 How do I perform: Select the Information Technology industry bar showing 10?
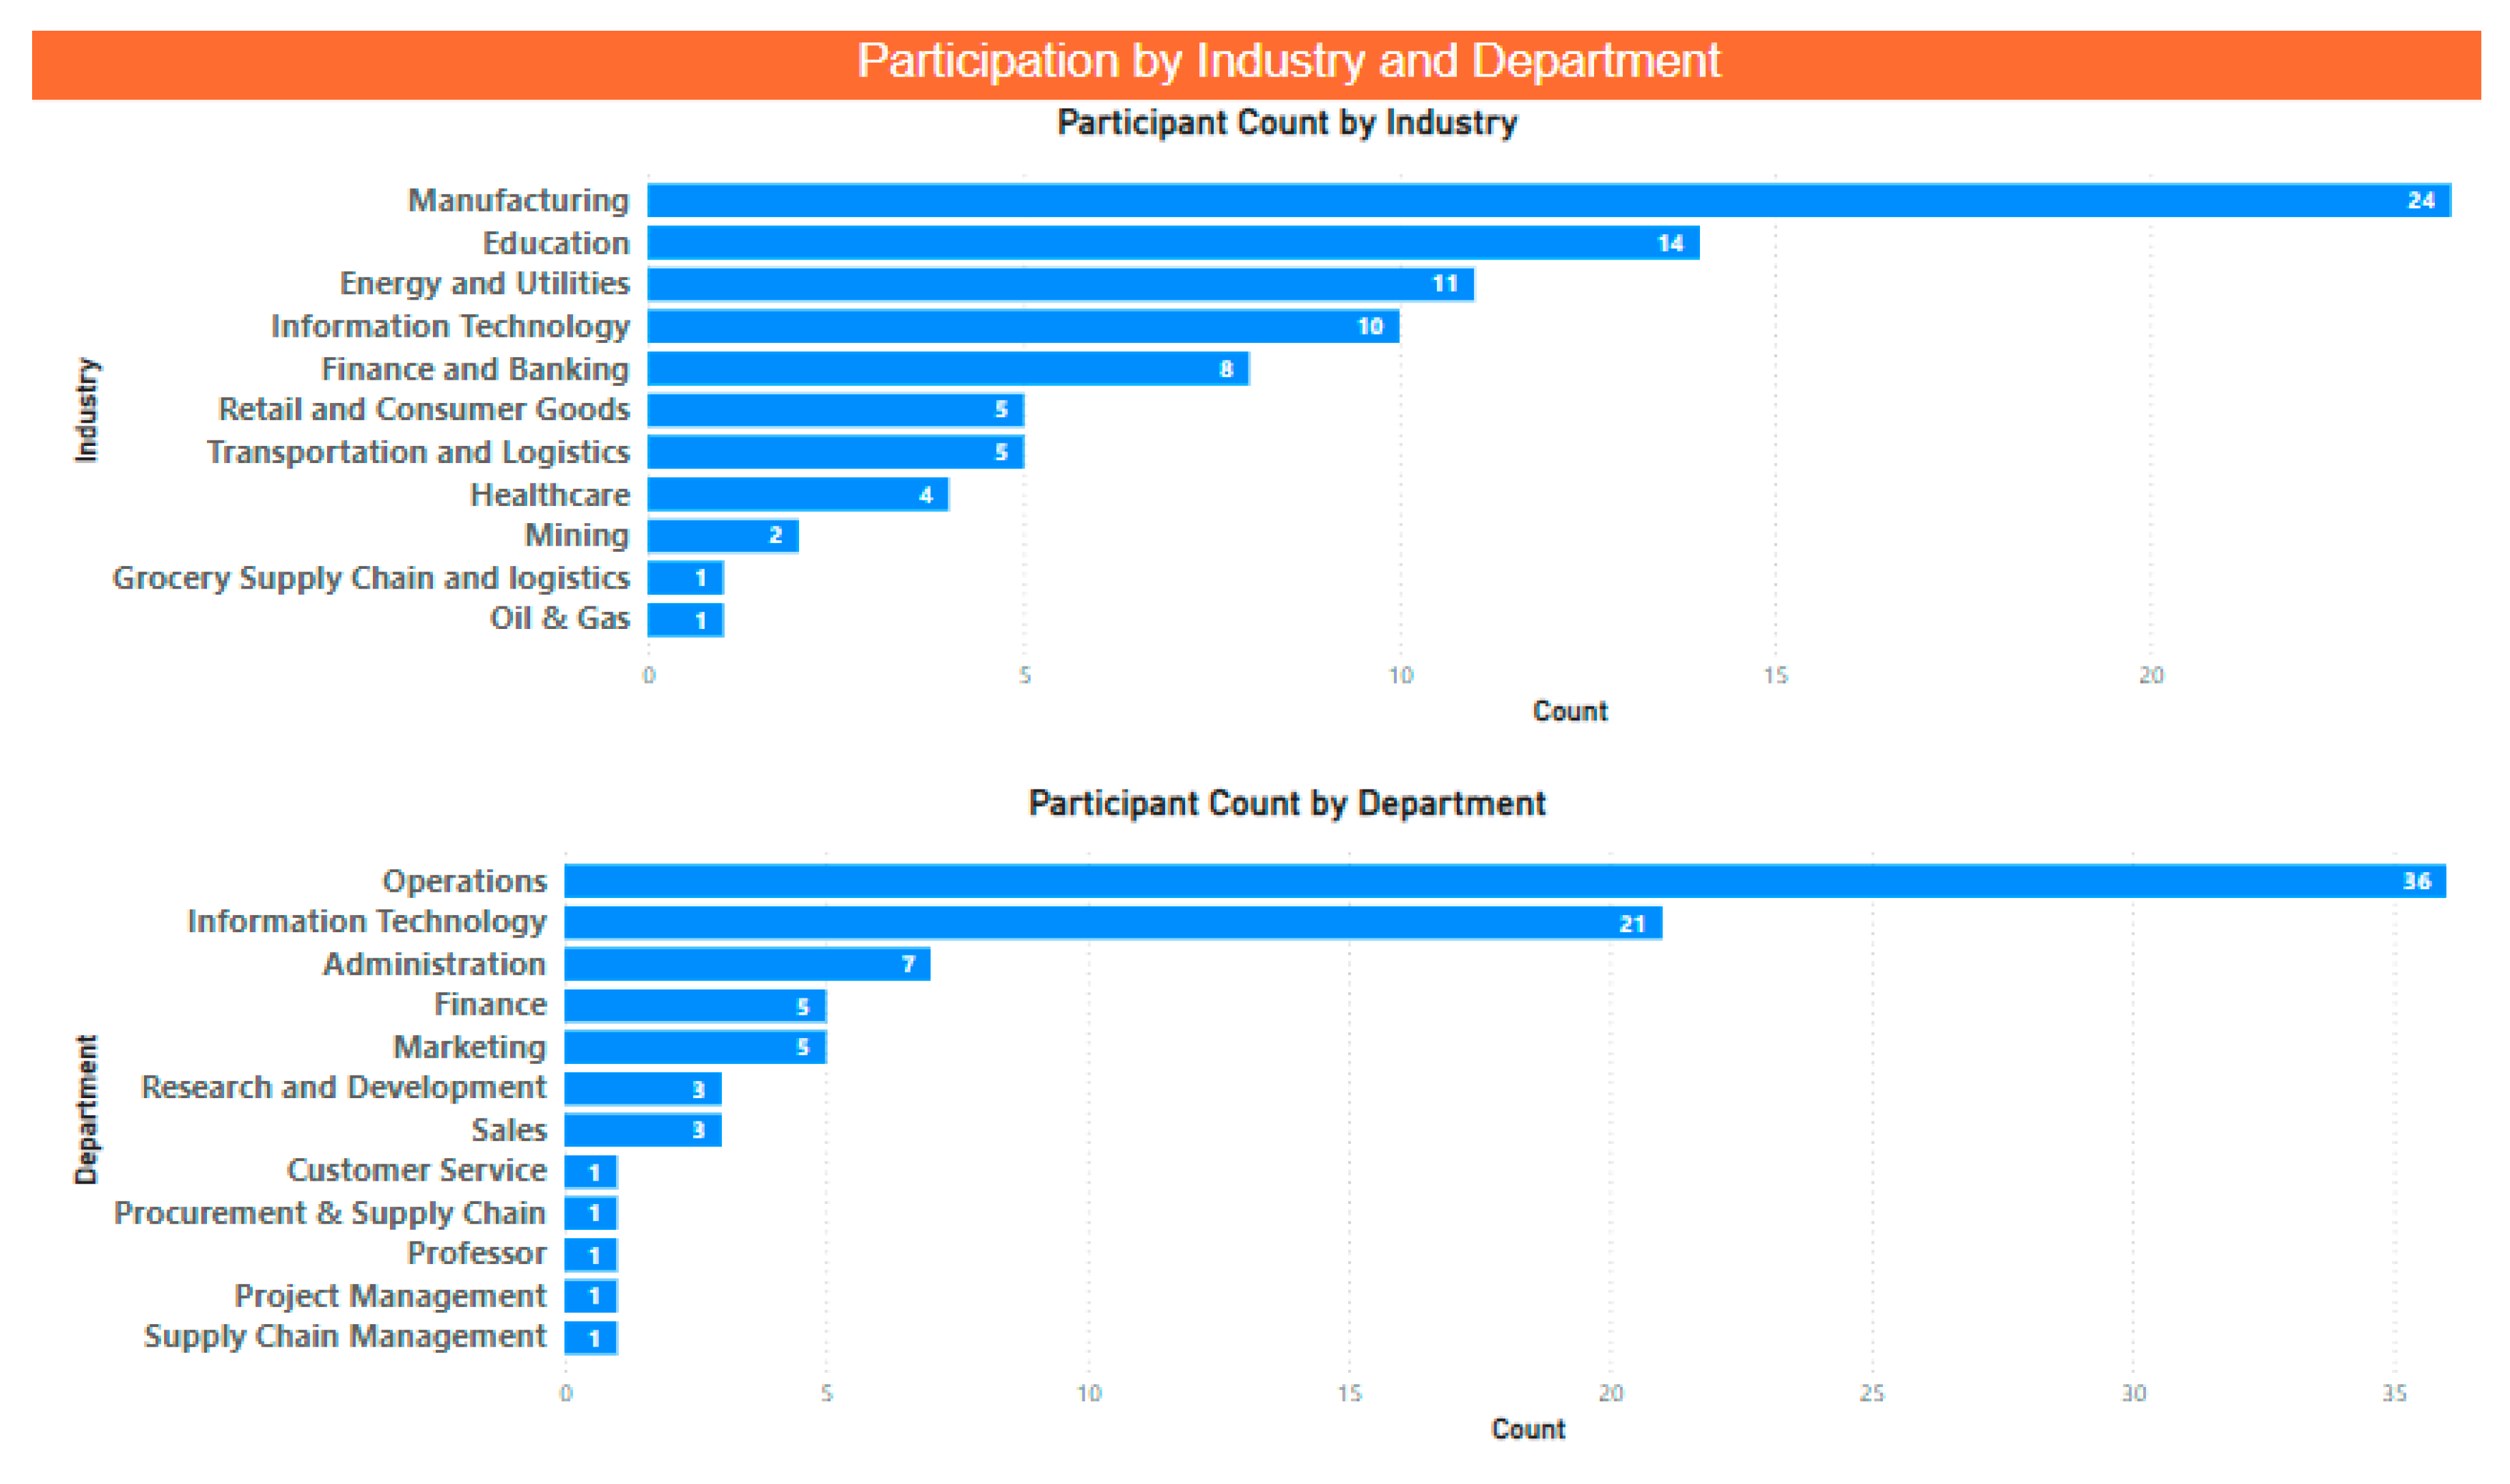(1023, 326)
